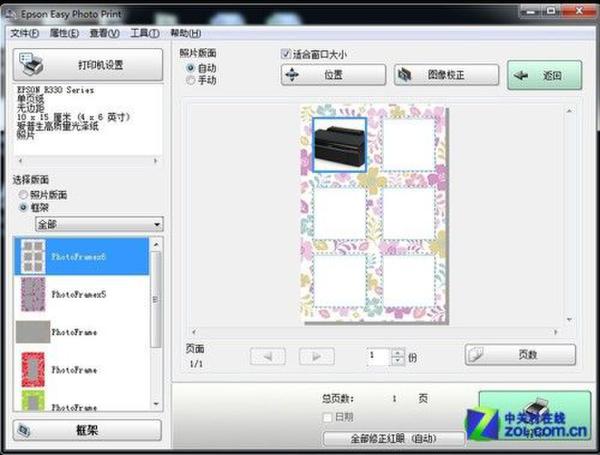Click the move-arrows icon on 位置 button
The width and height of the screenshot is (600, 455).
(292, 75)
